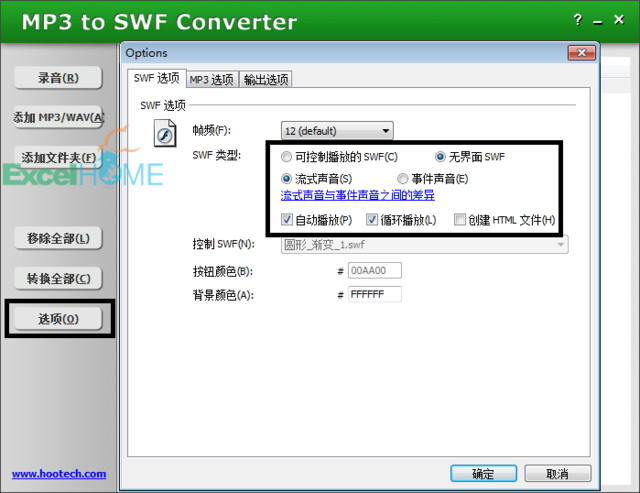The image size is (640, 493).
Task: Enable 创建 HTML 文件 checkbox
Action: (460, 220)
